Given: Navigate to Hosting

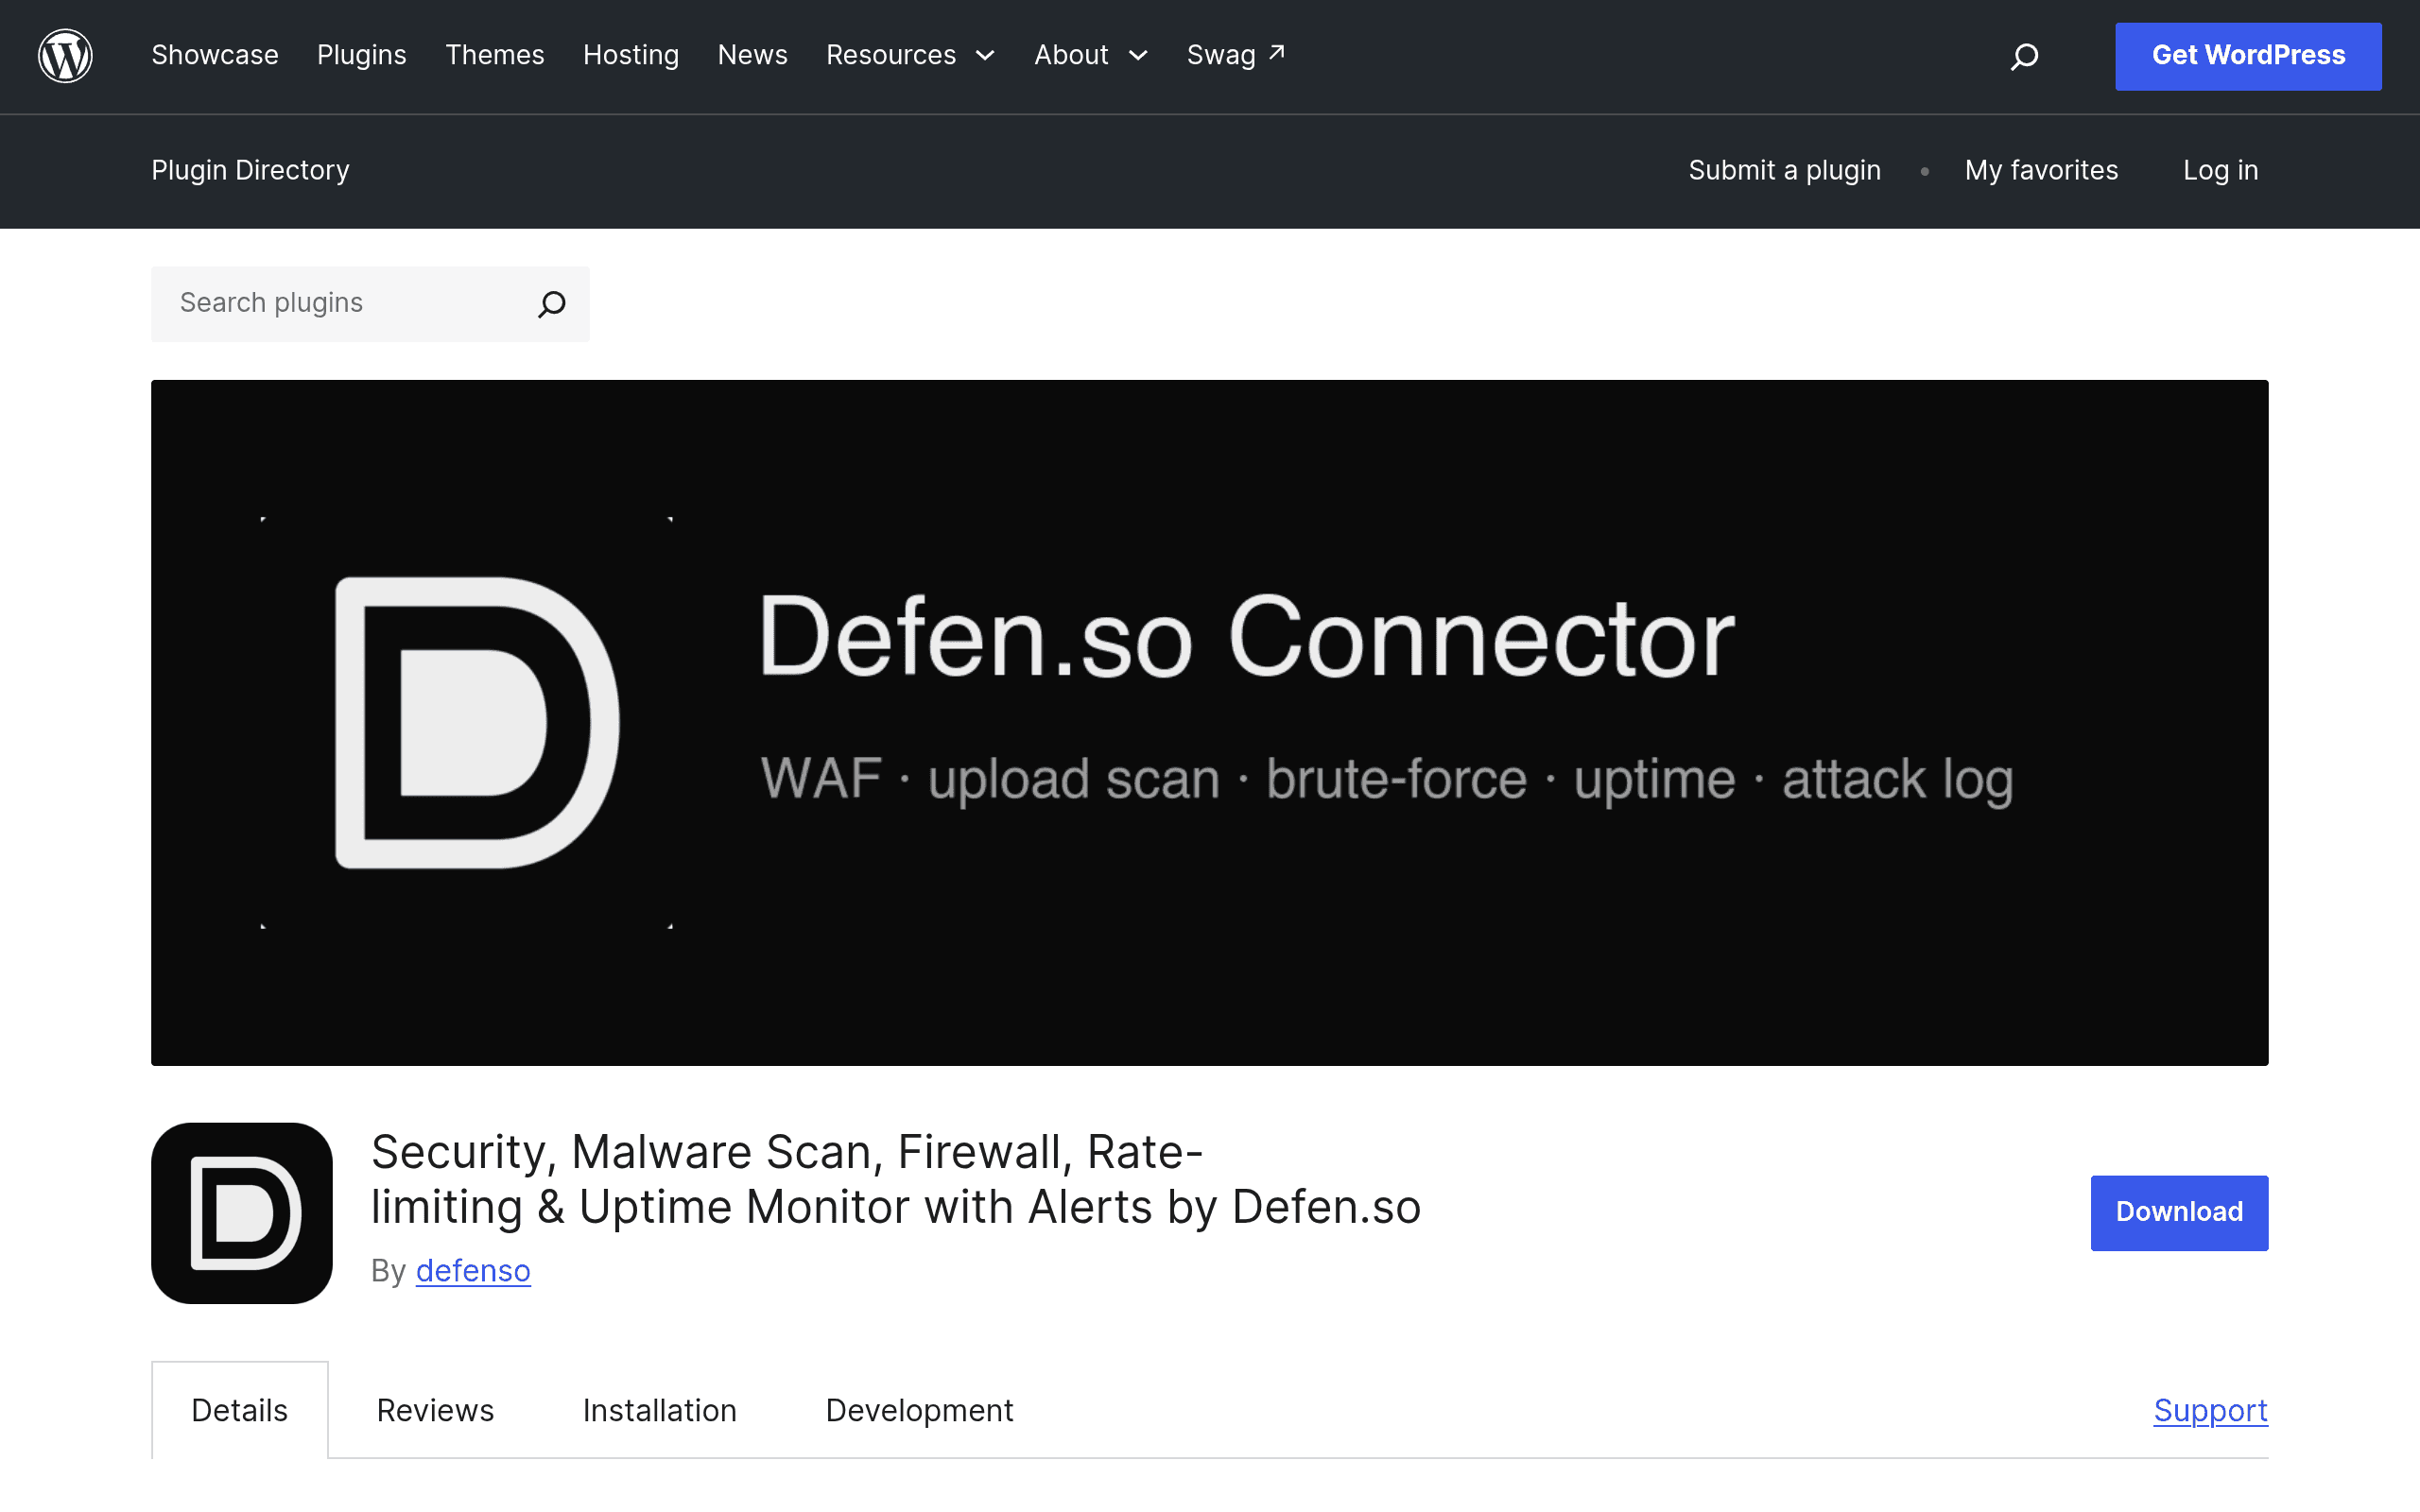Looking at the screenshot, I should pyautogui.click(x=631, y=55).
